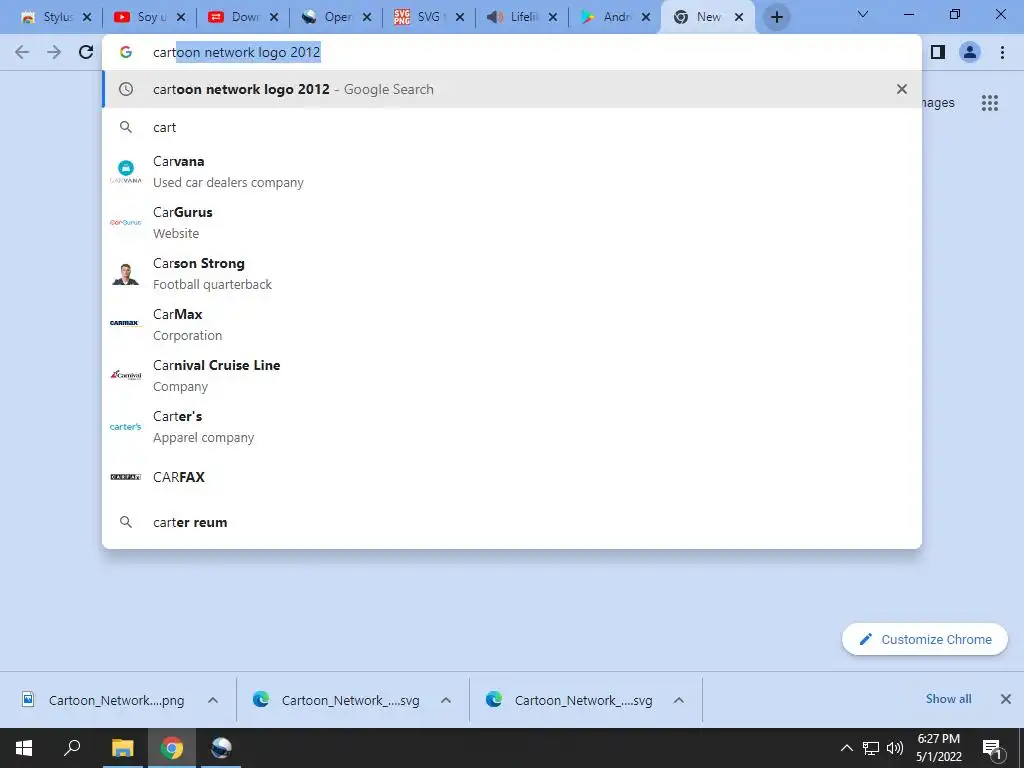Open a new tab with plus button
1024x768 pixels.
(x=776, y=17)
